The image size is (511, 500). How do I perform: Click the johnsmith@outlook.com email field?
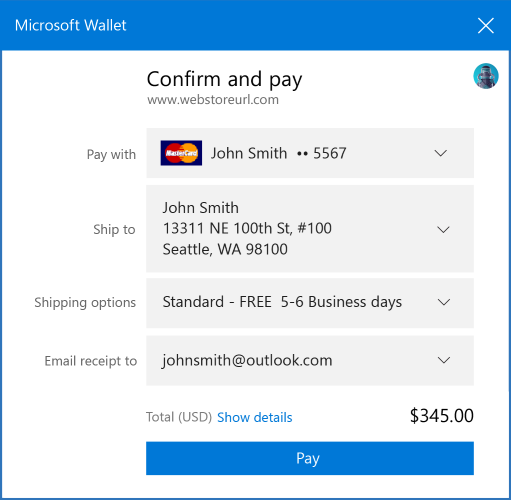310,361
